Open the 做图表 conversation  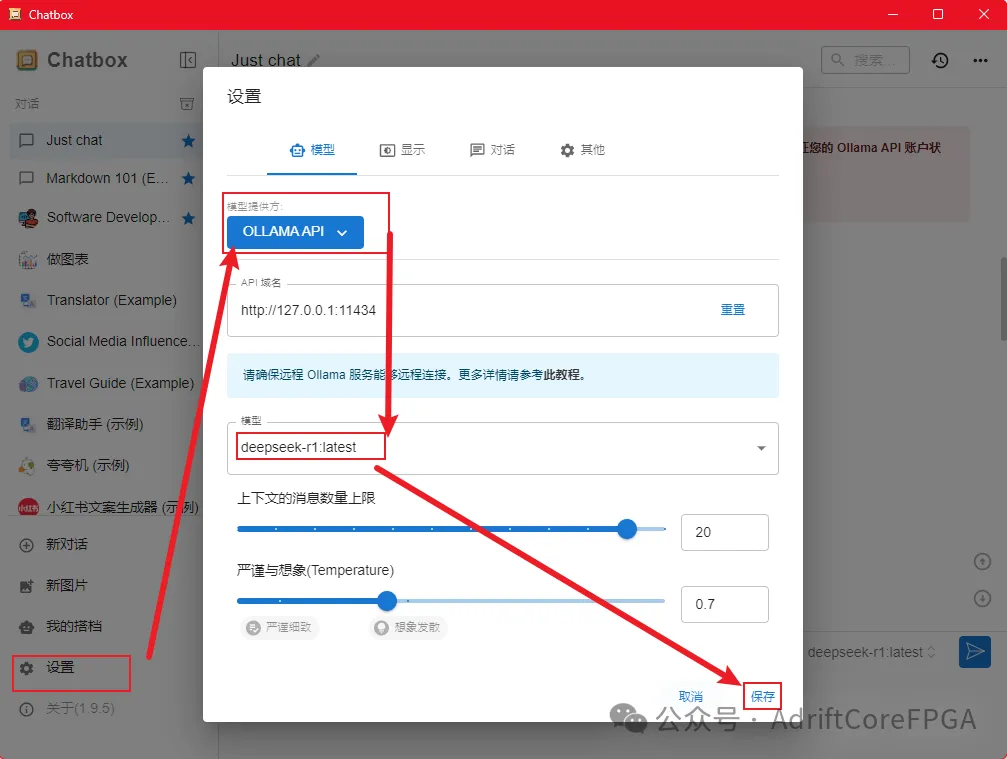click(106, 259)
